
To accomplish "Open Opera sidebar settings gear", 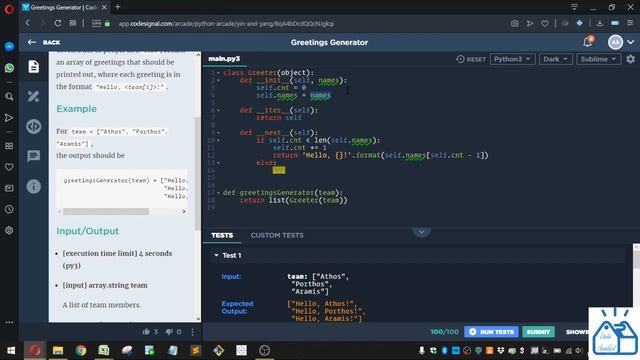I will pos(9,230).
